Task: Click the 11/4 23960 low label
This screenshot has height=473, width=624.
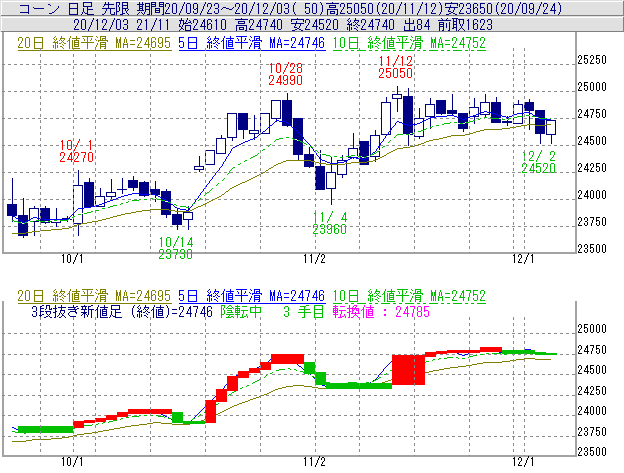Action: coord(330,223)
